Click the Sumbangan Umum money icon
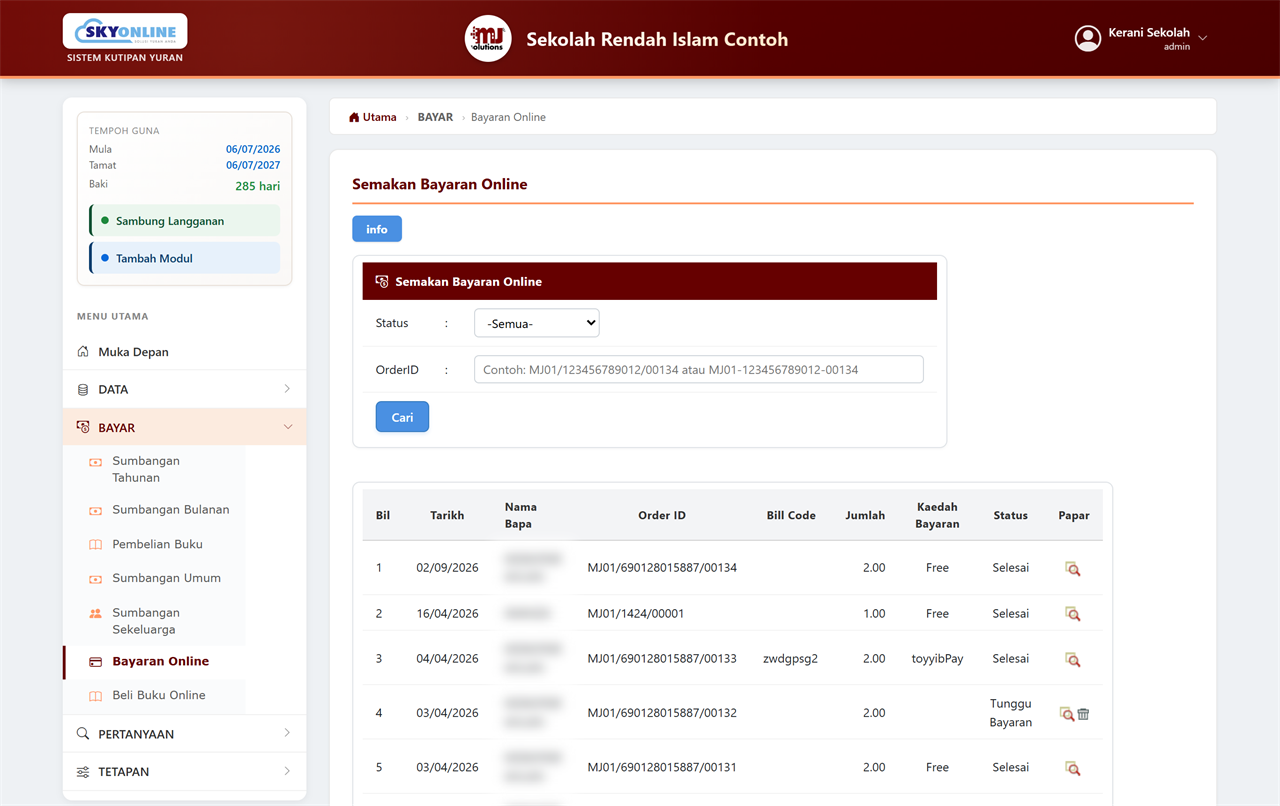The width and height of the screenshot is (1280, 806). point(96,579)
